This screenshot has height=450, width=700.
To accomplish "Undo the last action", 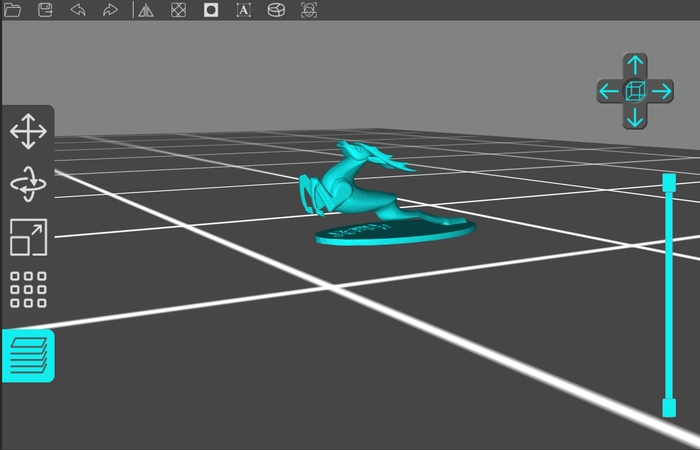I will click(x=78, y=10).
